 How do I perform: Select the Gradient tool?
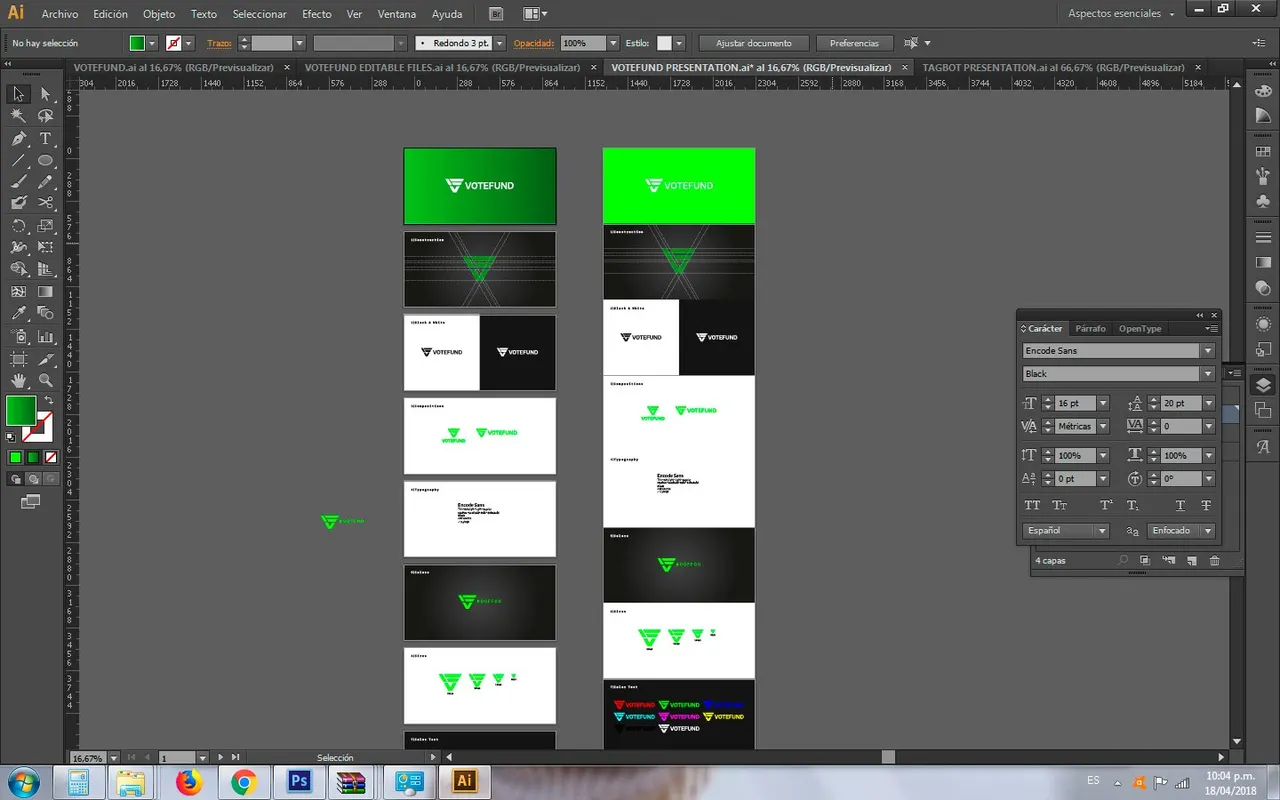45,292
